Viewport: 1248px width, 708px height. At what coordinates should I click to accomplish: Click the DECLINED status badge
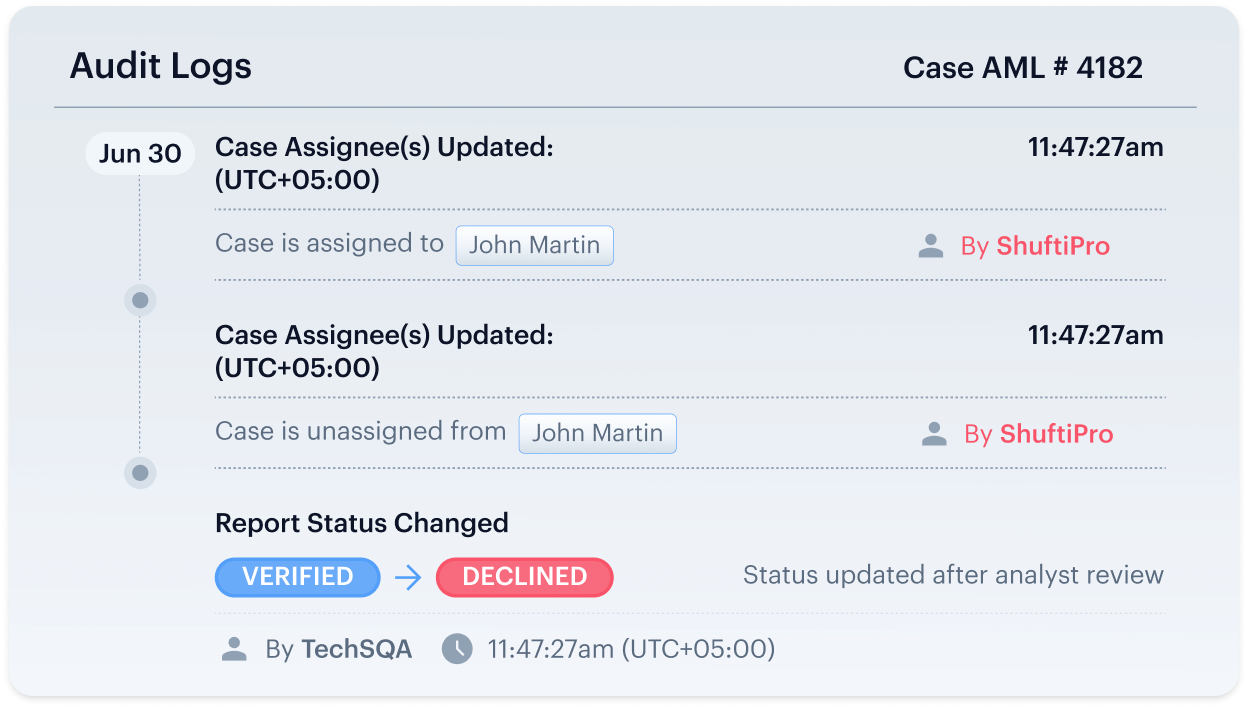pos(525,577)
